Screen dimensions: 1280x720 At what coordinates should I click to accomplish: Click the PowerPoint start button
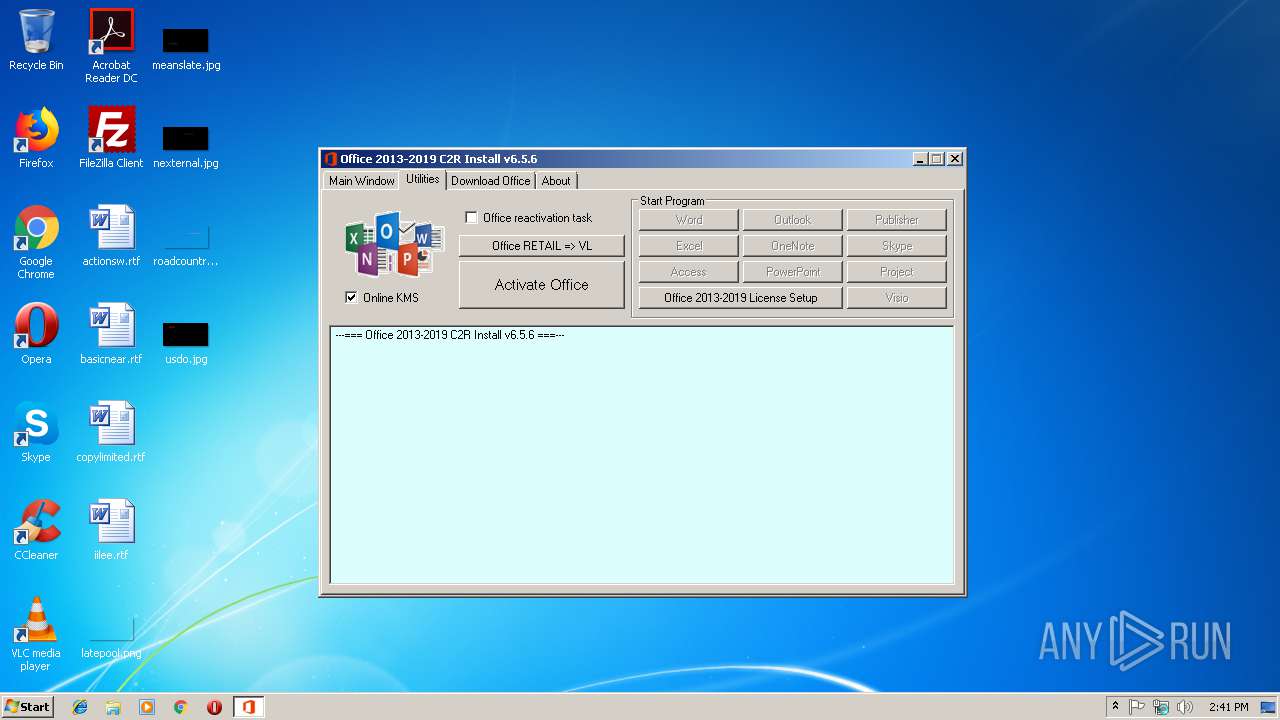[x=793, y=272]
